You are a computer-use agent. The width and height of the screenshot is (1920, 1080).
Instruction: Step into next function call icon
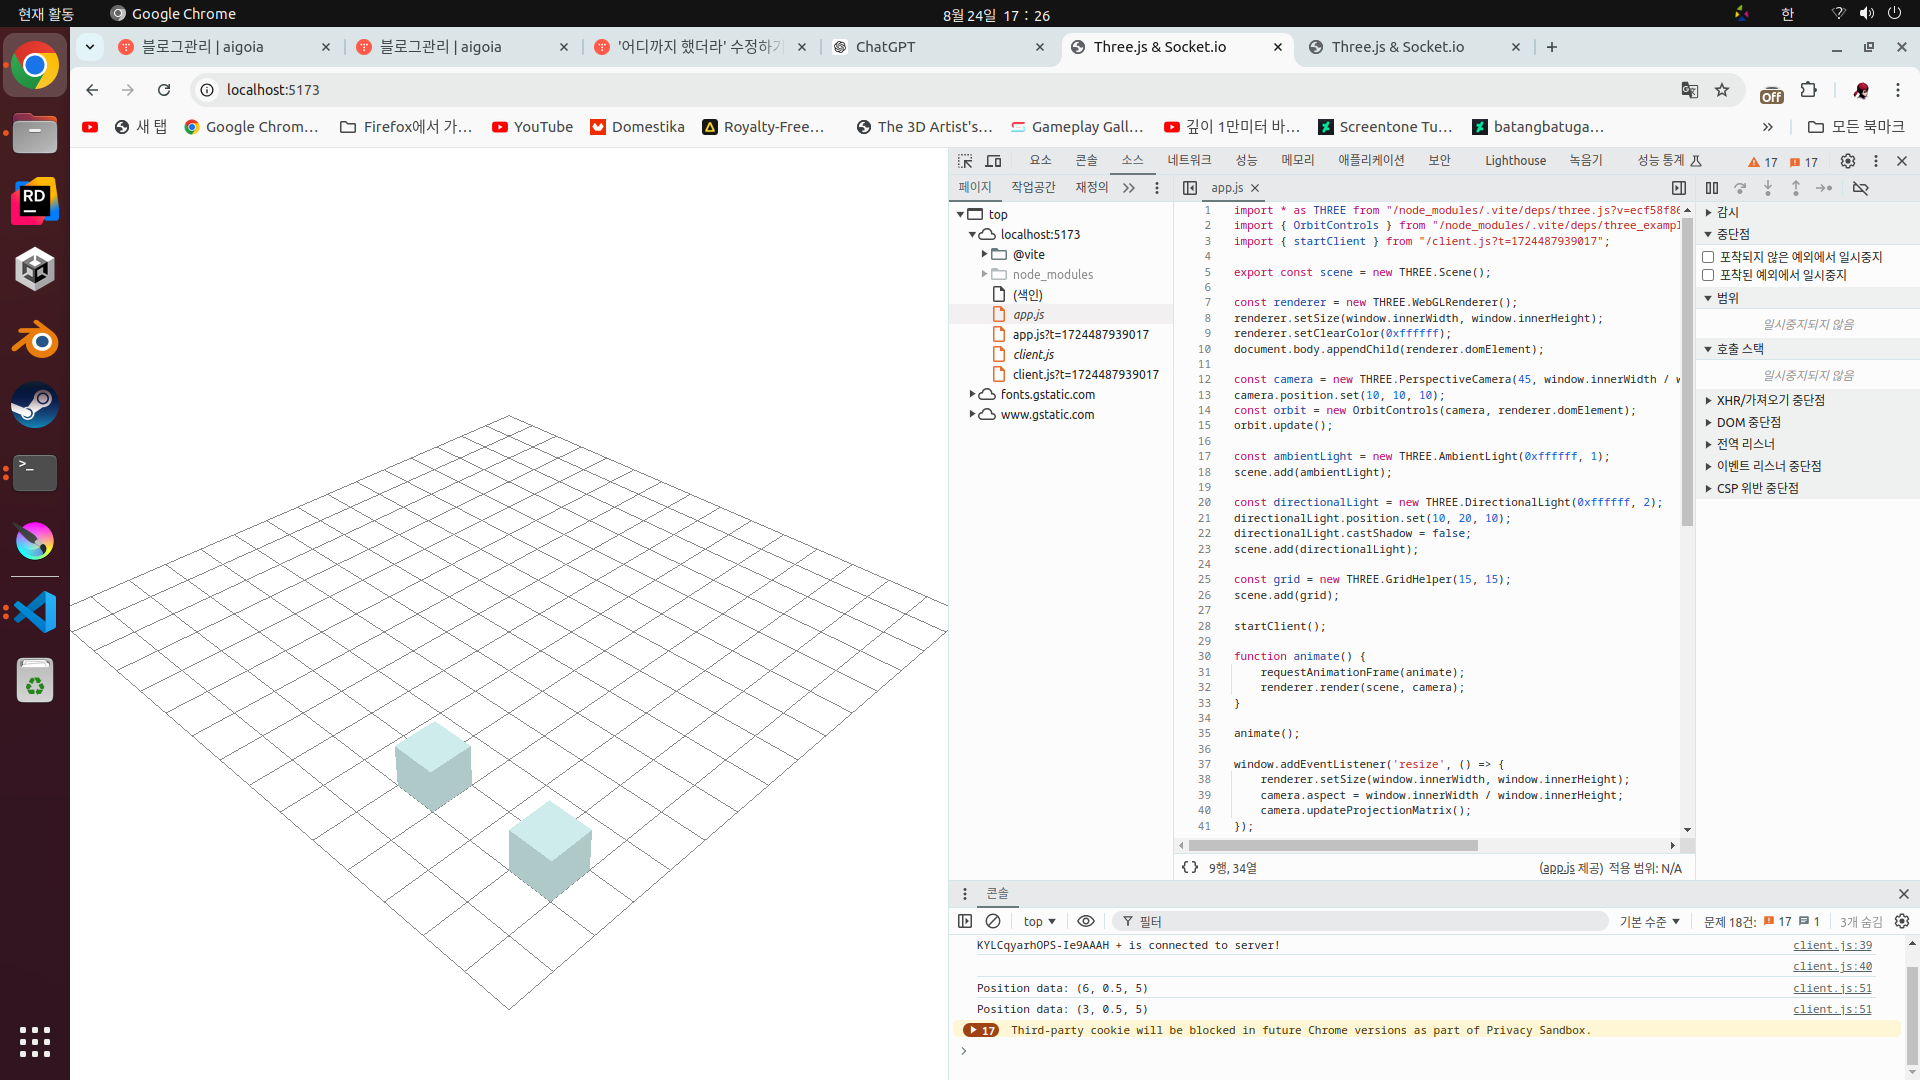[1768, 188]
